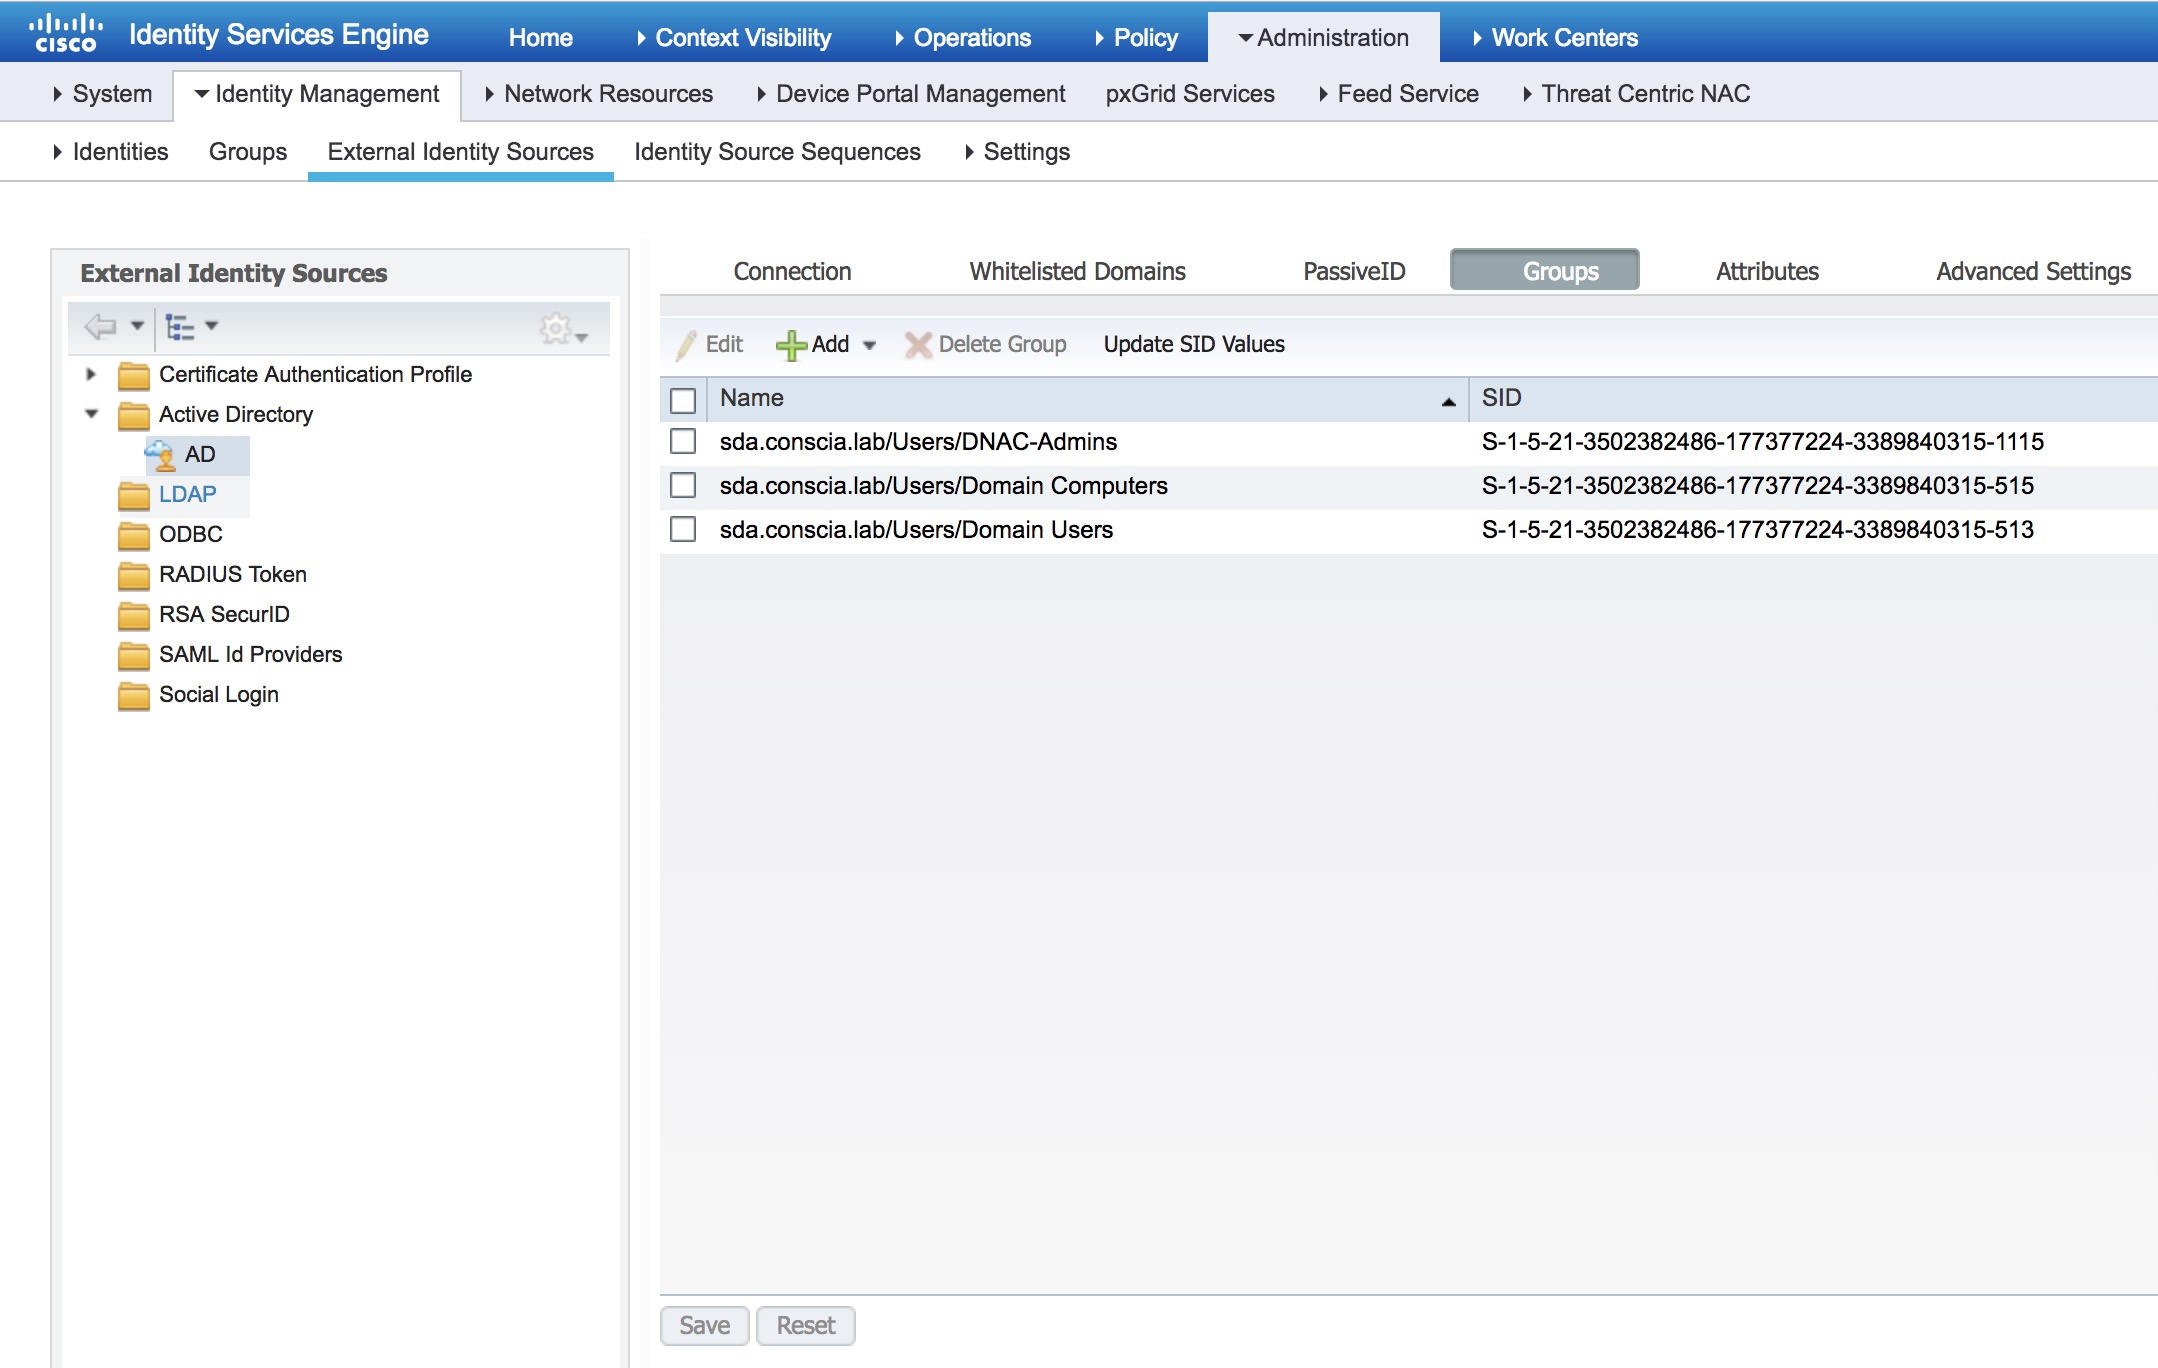Open the gear settings menu in sidebar

pos(563,329)
